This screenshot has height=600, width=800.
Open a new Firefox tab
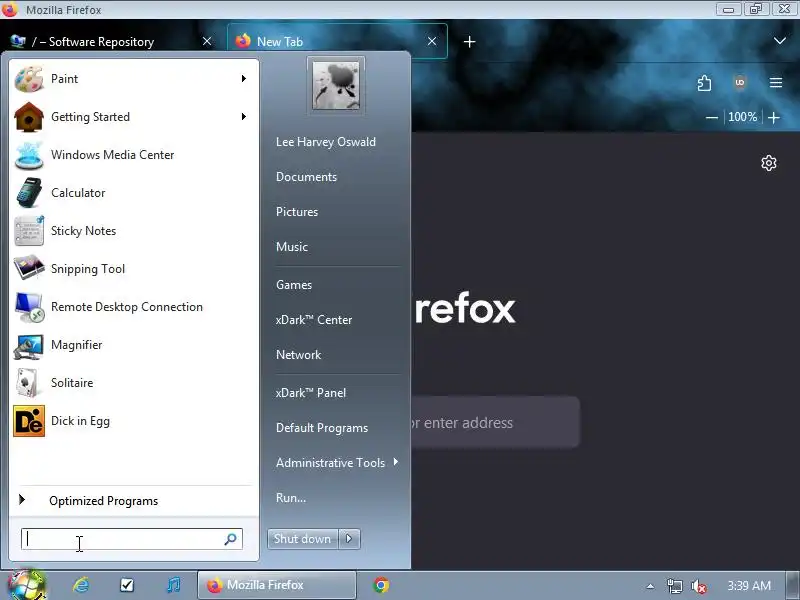coord(469,42)
